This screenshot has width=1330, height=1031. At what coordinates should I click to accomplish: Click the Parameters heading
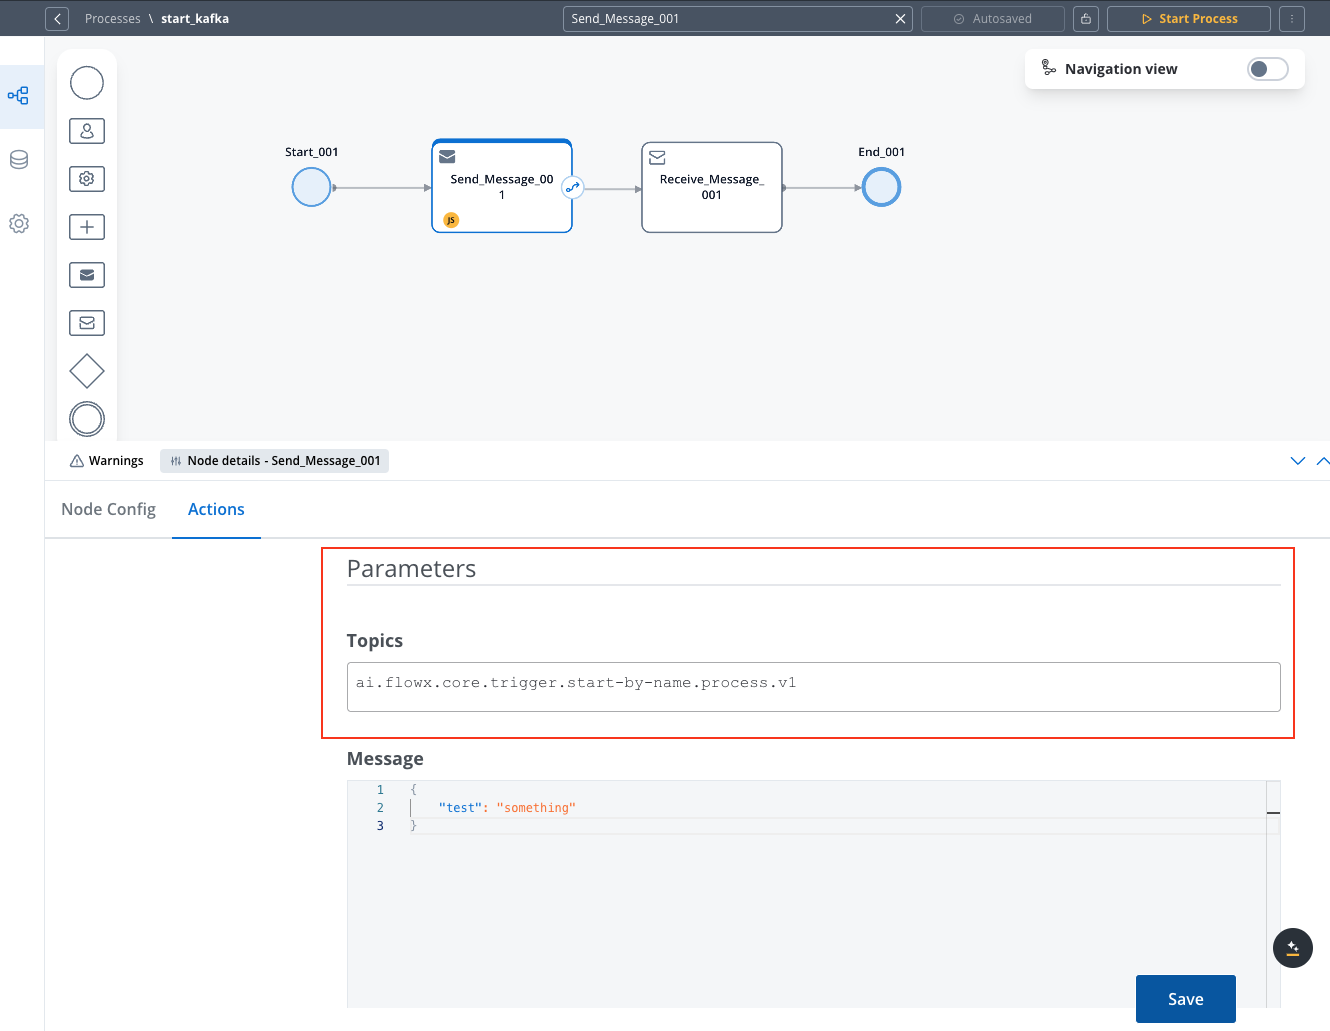pyautogui.click(x=411, y=569)
